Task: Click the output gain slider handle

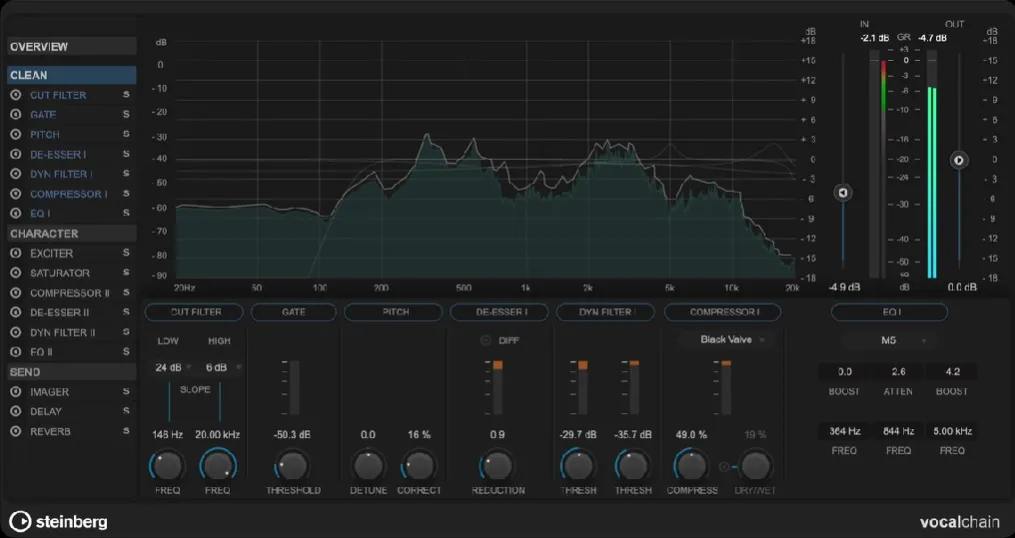Action: point(959,161)
